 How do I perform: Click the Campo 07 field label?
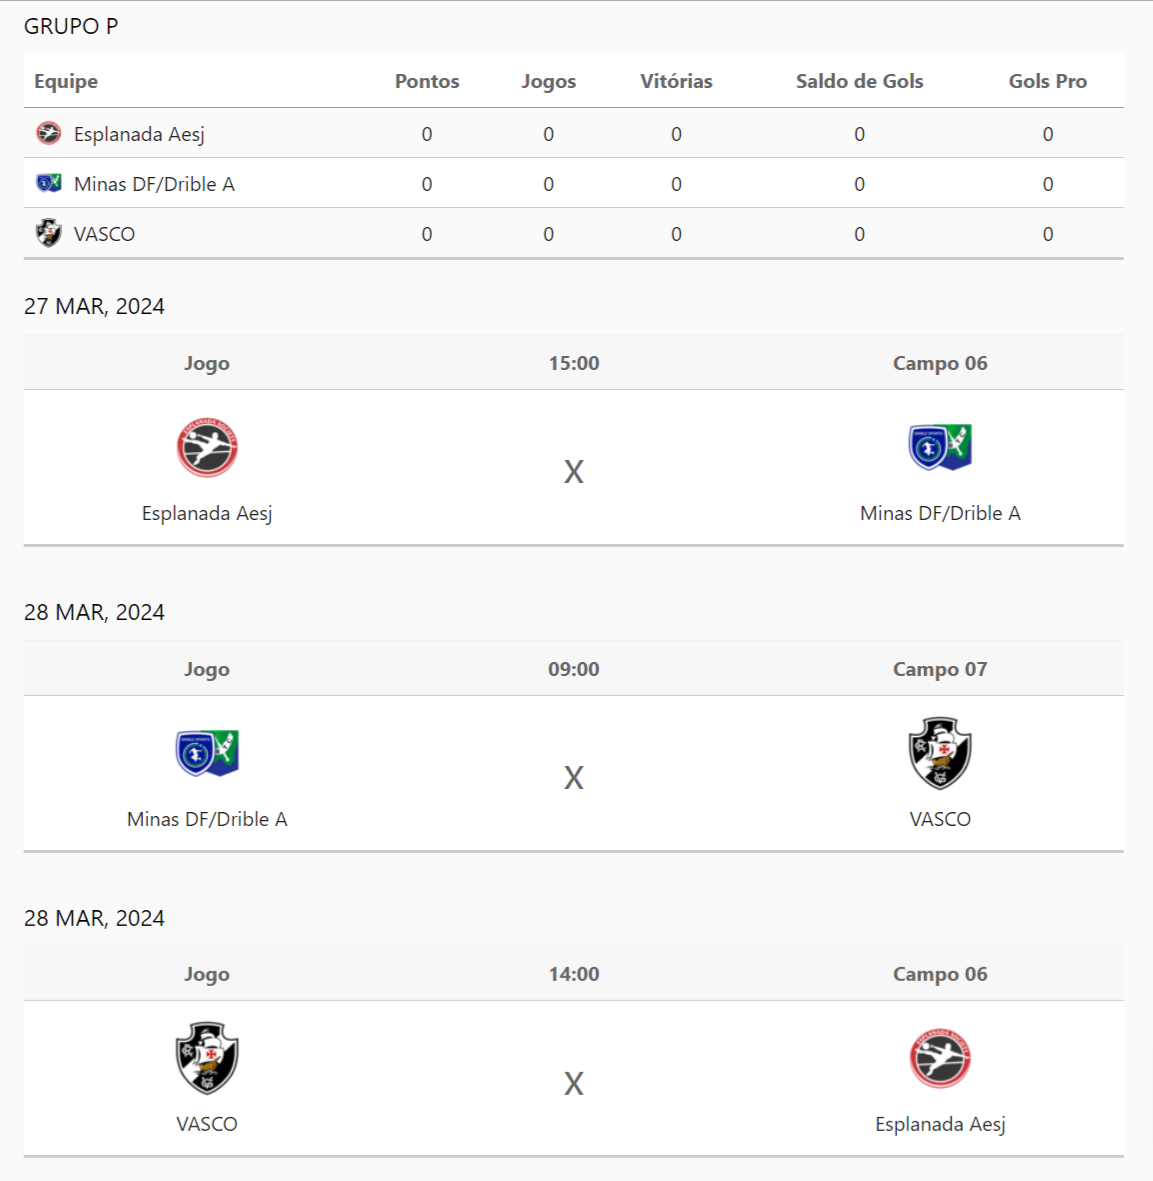coord(940,669)
